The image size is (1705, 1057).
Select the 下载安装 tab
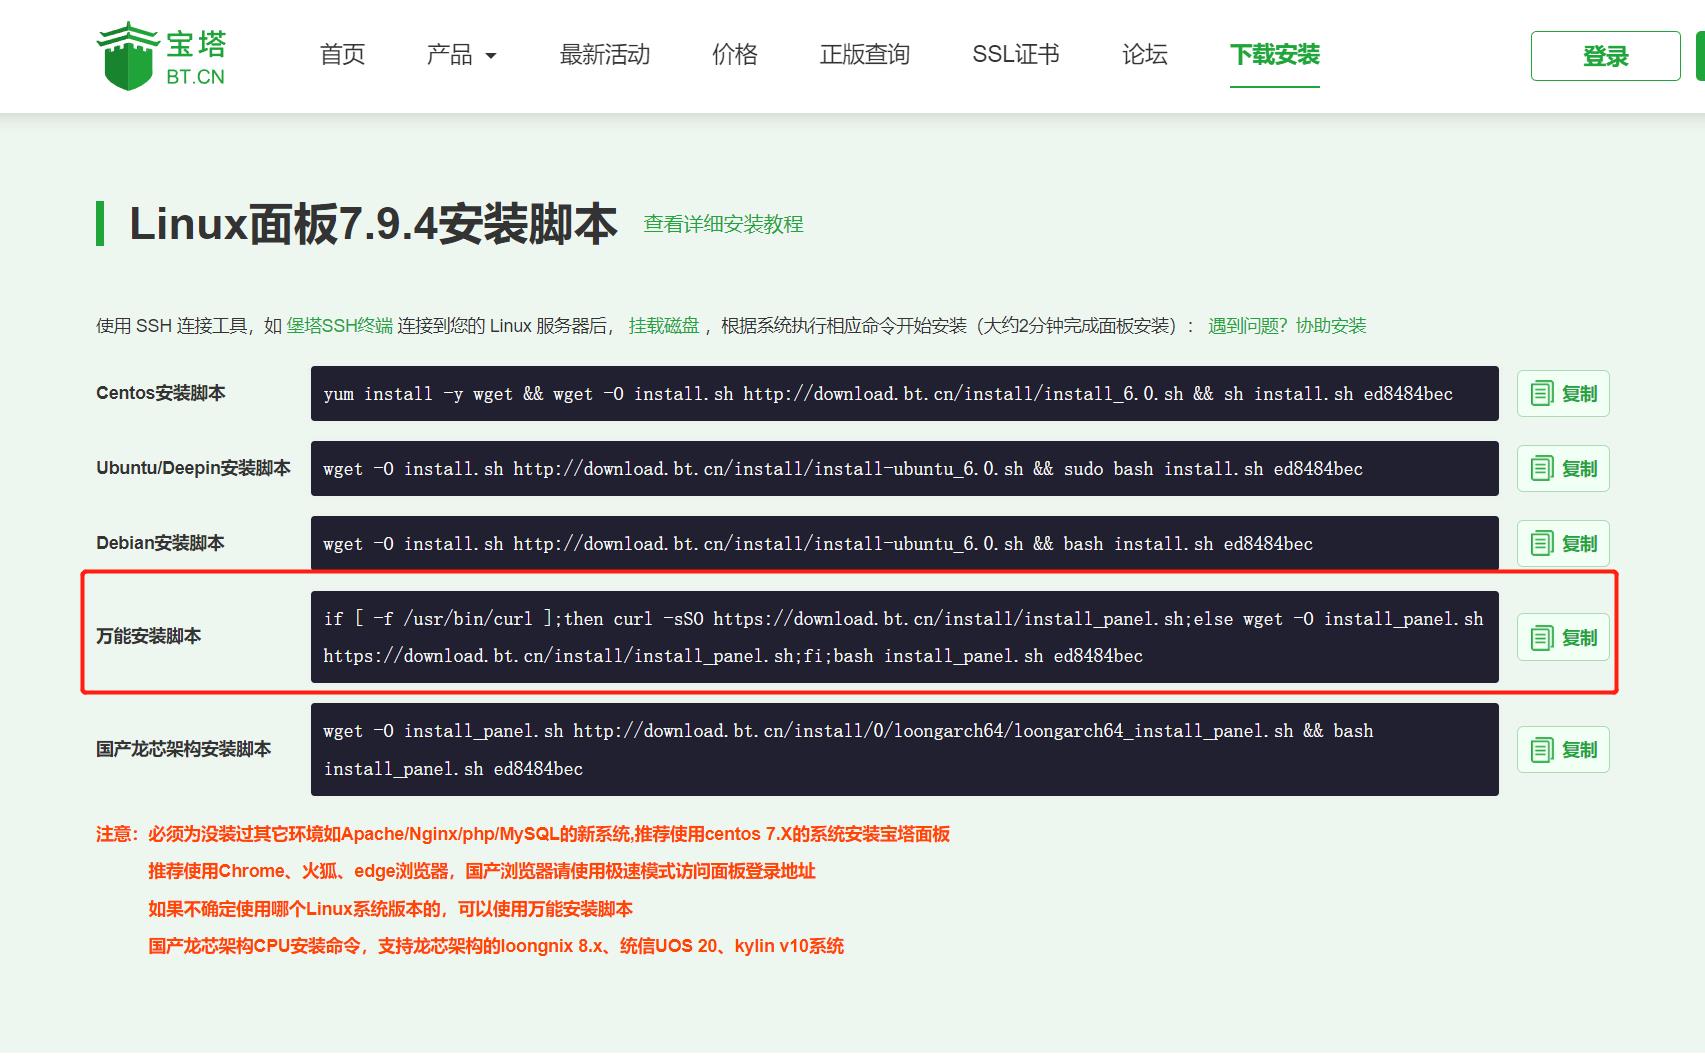tap(1274, 54)
